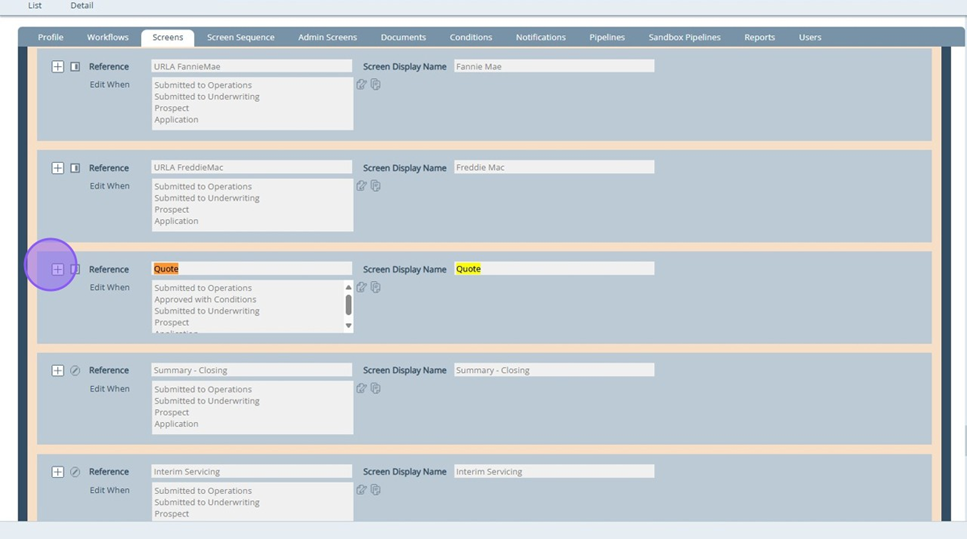Expand the URLA FannieMae screen row

[58, 67]
